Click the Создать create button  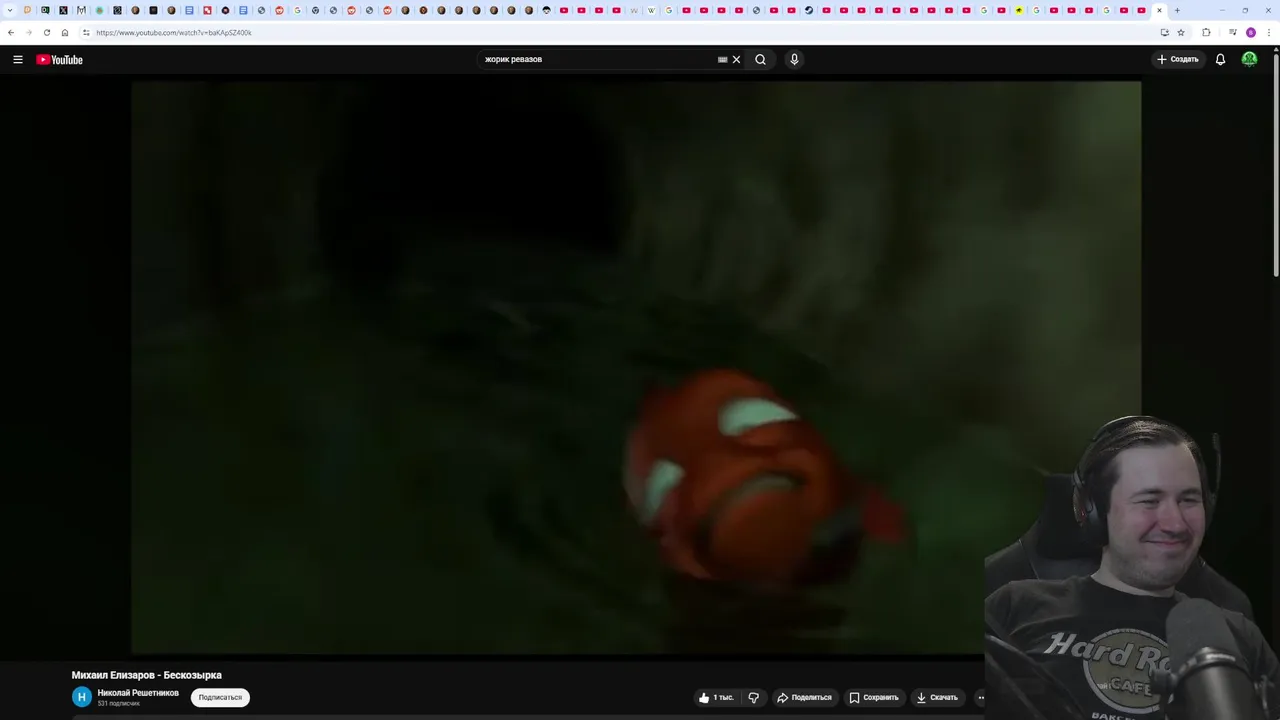click(1177, 60)
